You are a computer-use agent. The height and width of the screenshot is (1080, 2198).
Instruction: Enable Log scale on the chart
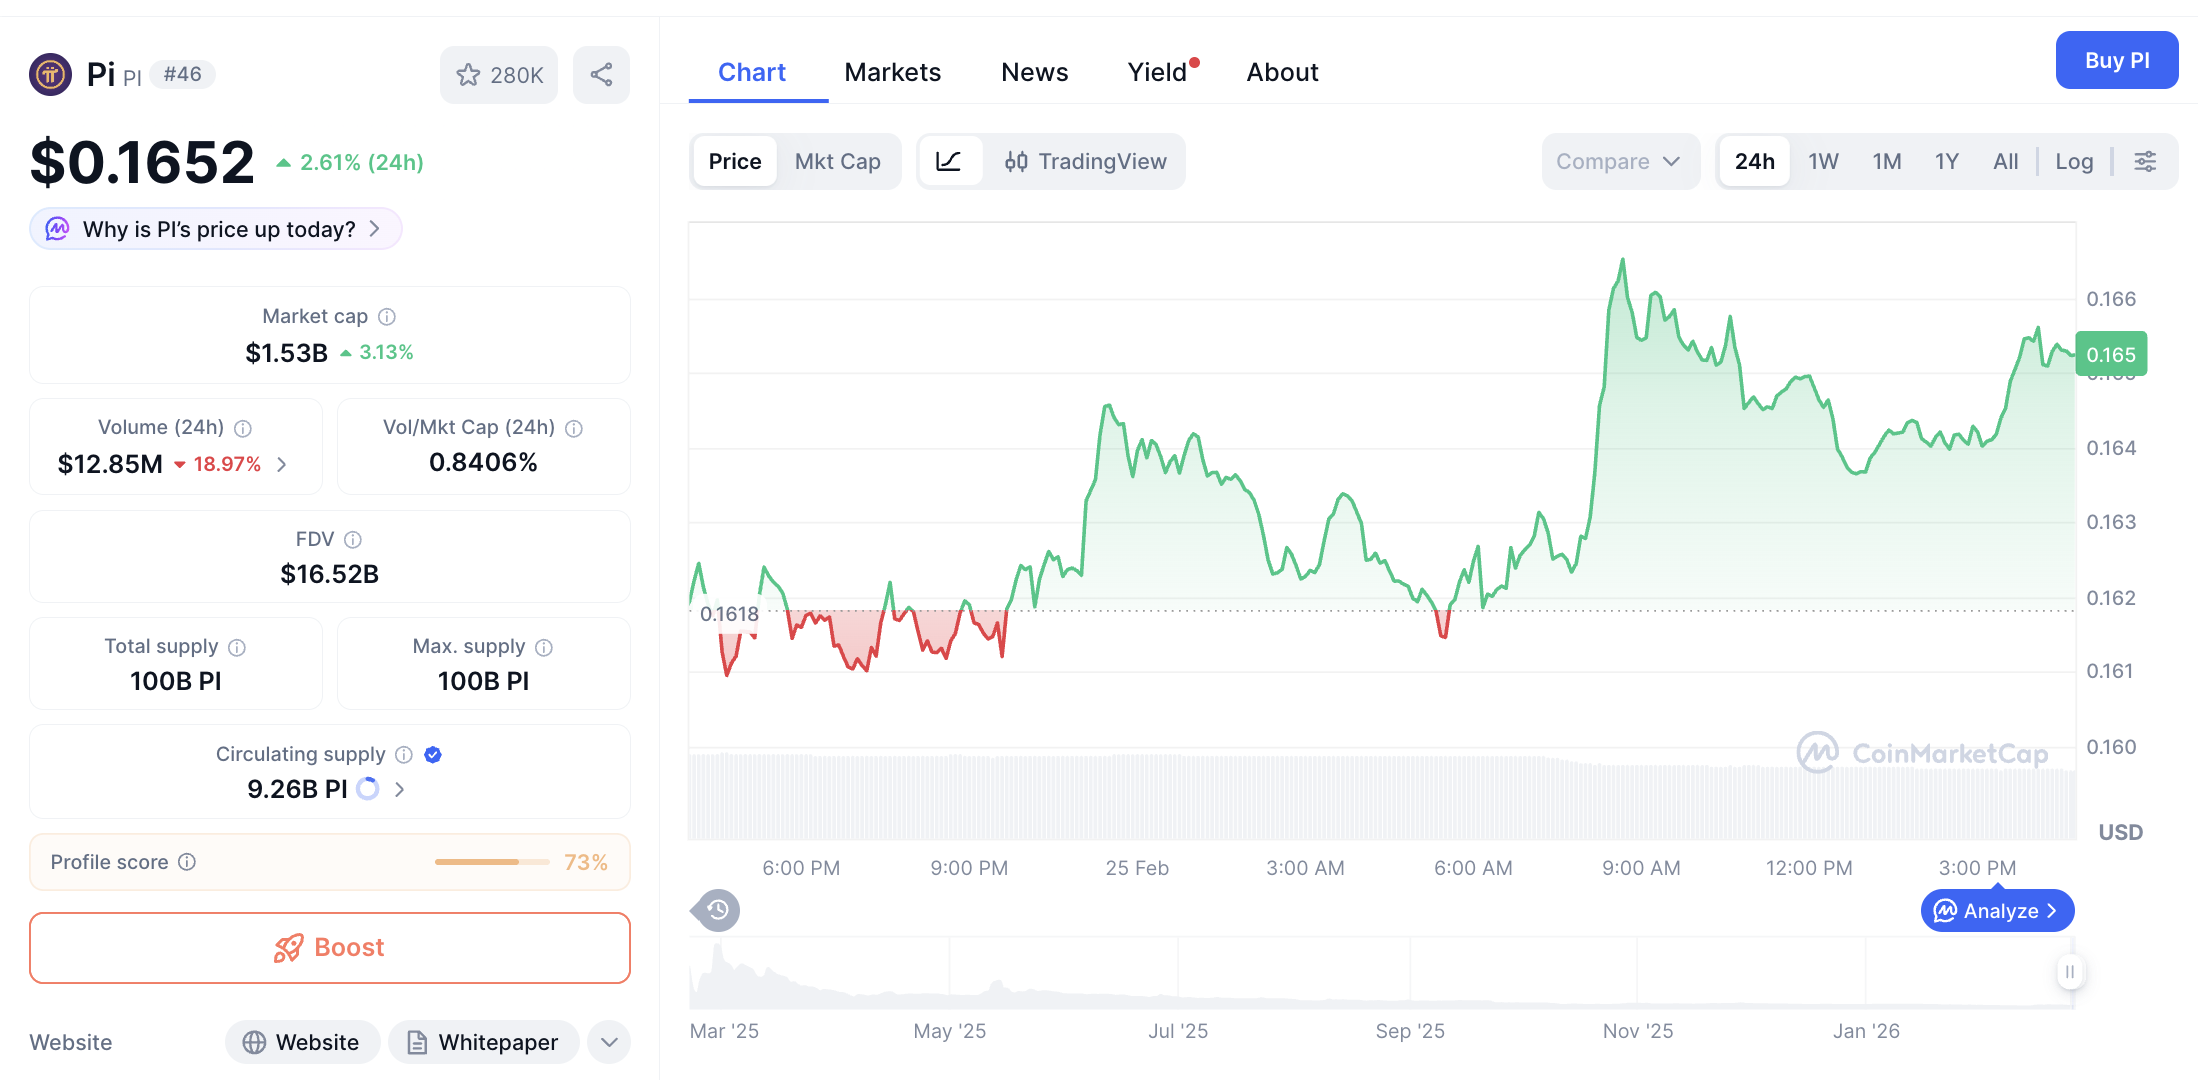(2074, 161)
